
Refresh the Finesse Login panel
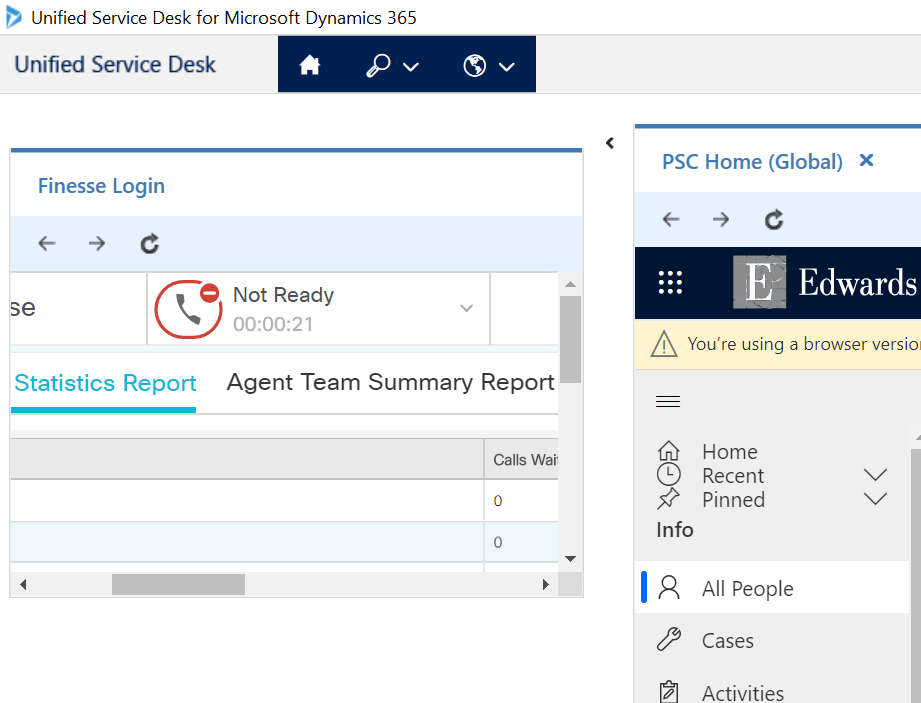(x=149, y=243)
